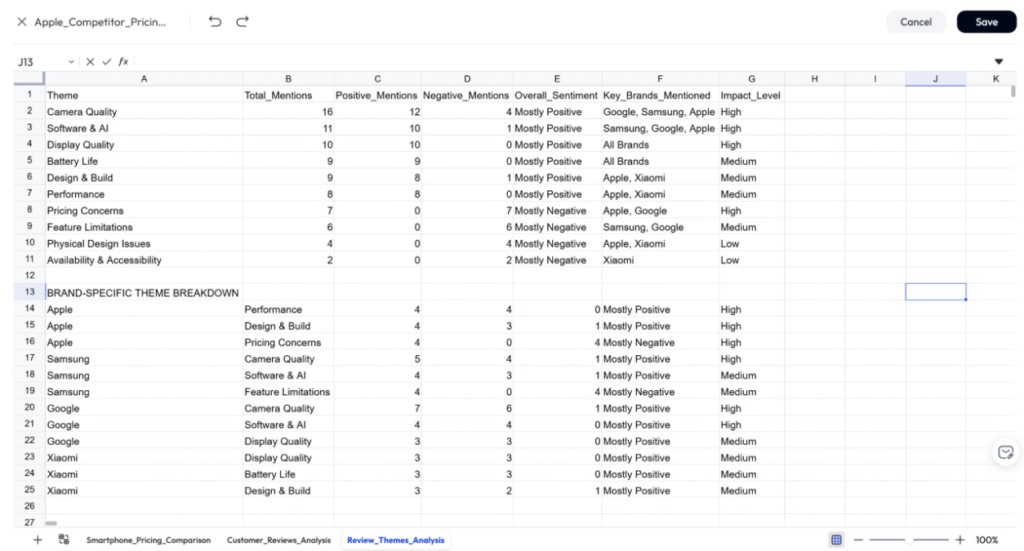Open the insert function fx dialog
The image size is (1024, 551).
click(x=123, y=62)
